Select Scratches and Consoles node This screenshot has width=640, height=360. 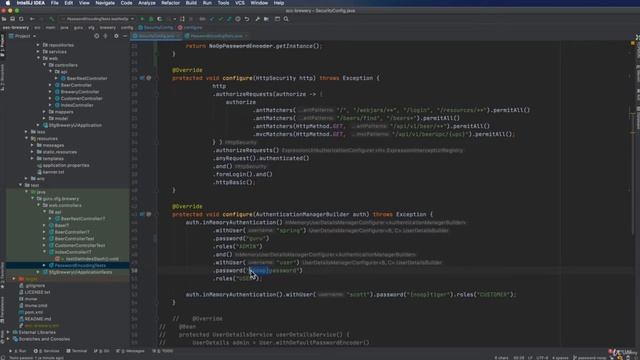pyautogui.click(x=41, y=339)
